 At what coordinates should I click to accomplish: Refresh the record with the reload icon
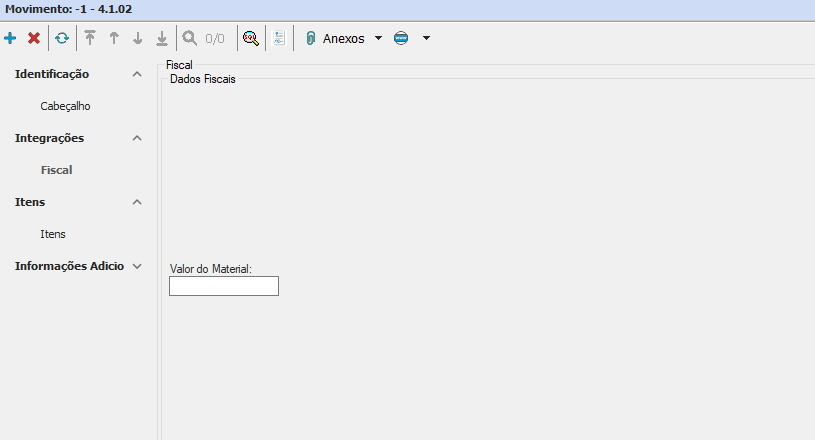(62, 38)
